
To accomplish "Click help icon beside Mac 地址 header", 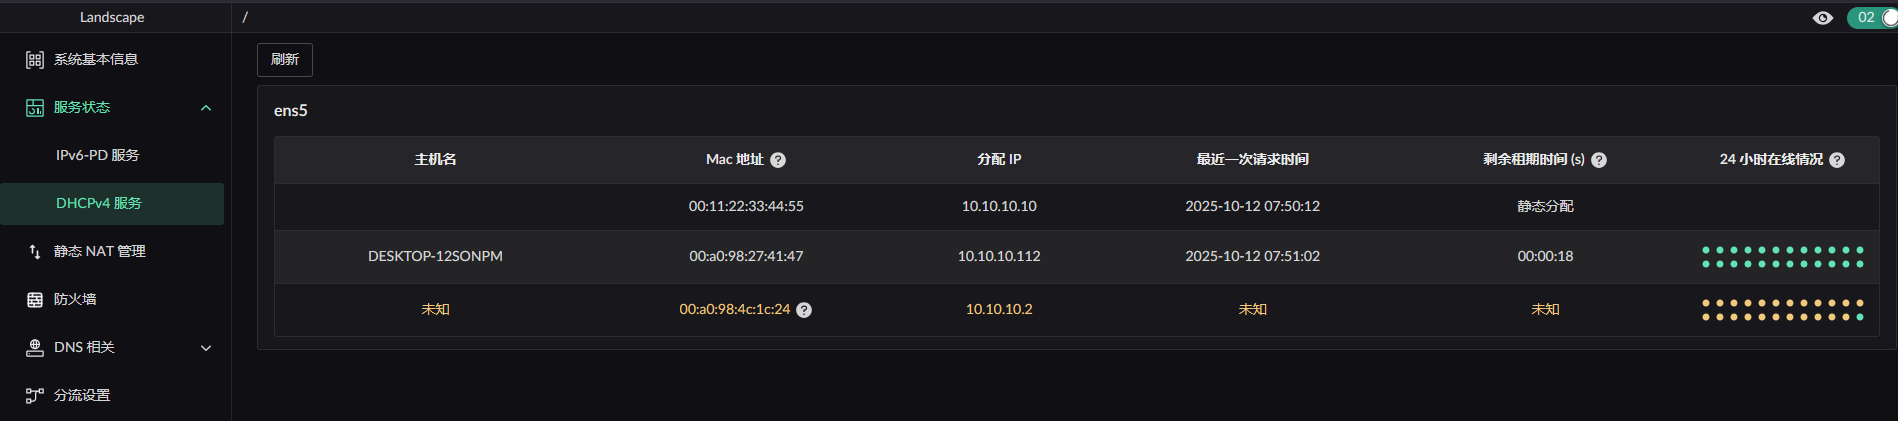I will point(778,160).
